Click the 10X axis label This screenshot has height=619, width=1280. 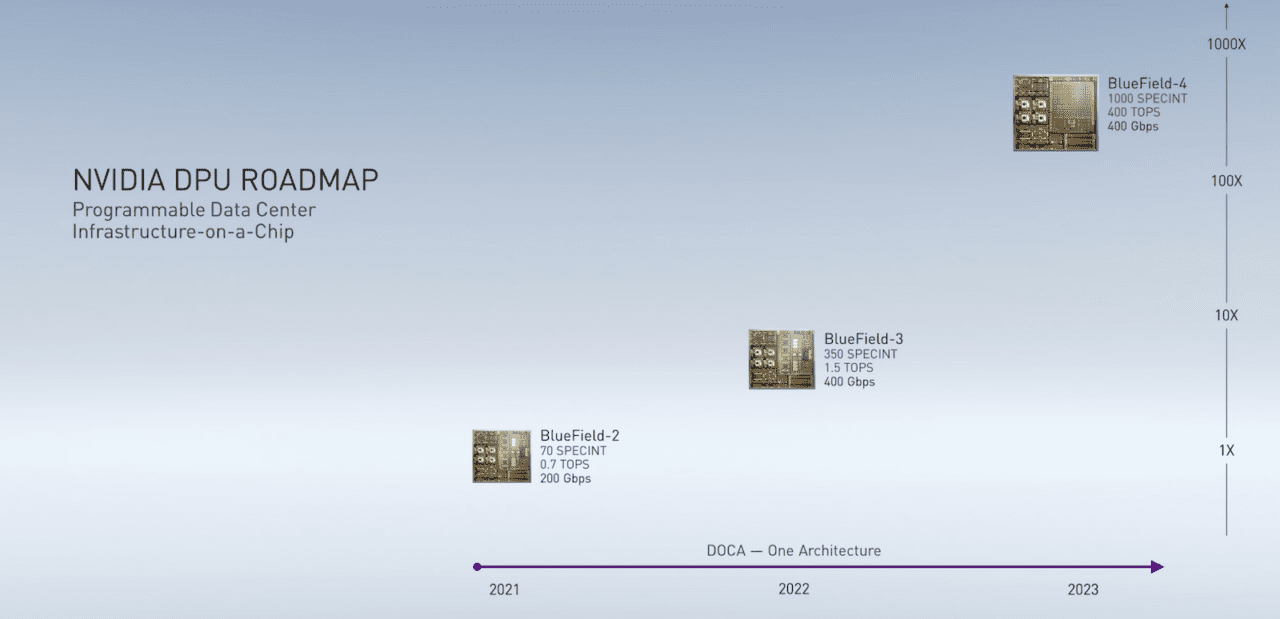pos(1226,315)
